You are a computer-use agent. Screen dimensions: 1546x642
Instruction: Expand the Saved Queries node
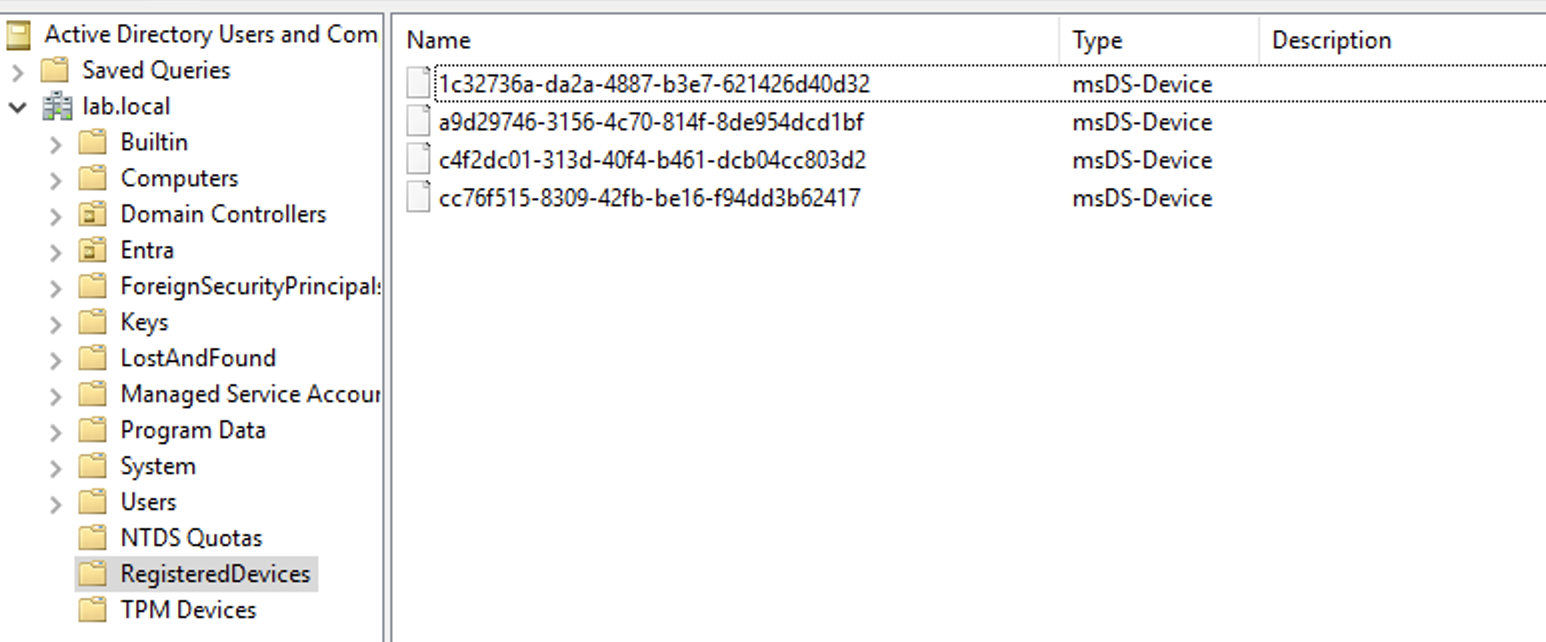pyautogui.click(x=17, y=72)
